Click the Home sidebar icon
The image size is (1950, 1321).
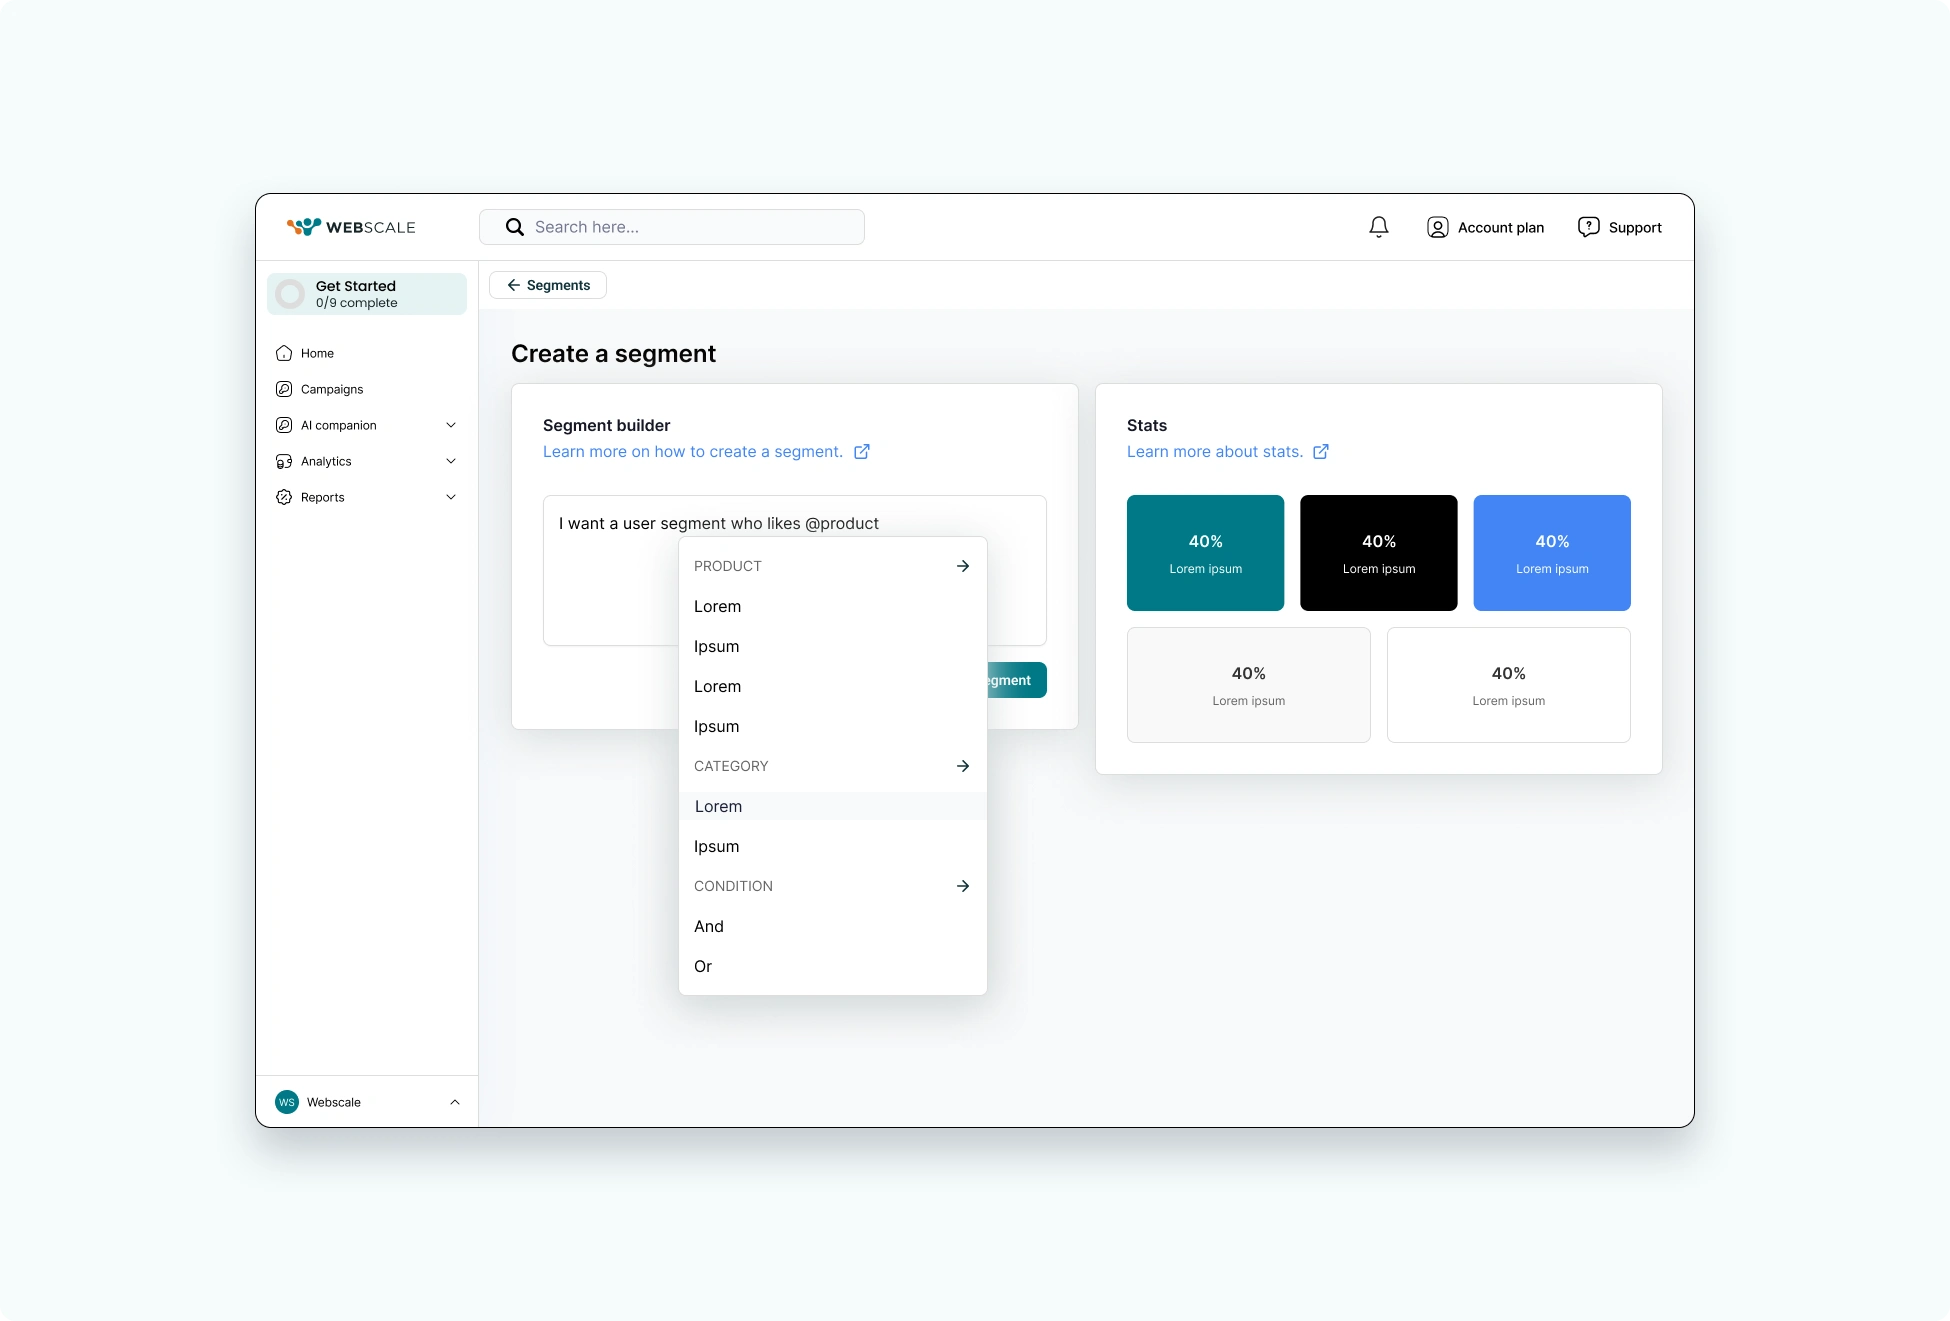[x=284, y=353]
